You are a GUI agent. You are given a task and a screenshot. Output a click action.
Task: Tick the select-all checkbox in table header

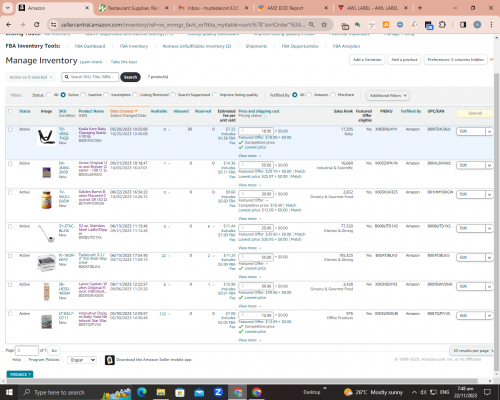coord(10,111)
